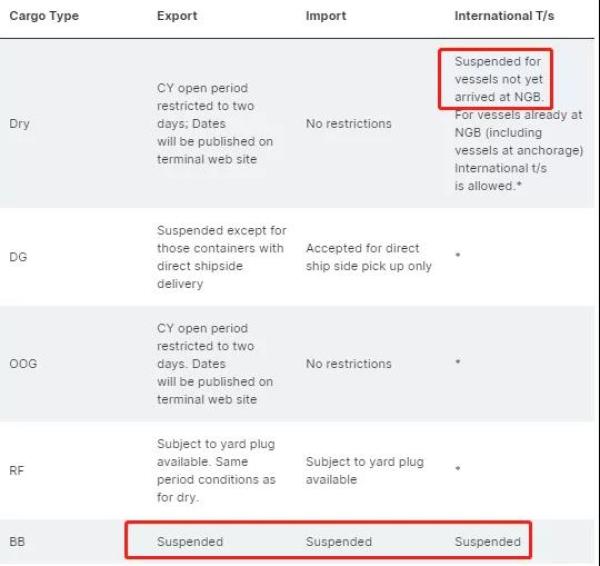
Task: Click the Export column header
Action: click(x=176, y=17)
